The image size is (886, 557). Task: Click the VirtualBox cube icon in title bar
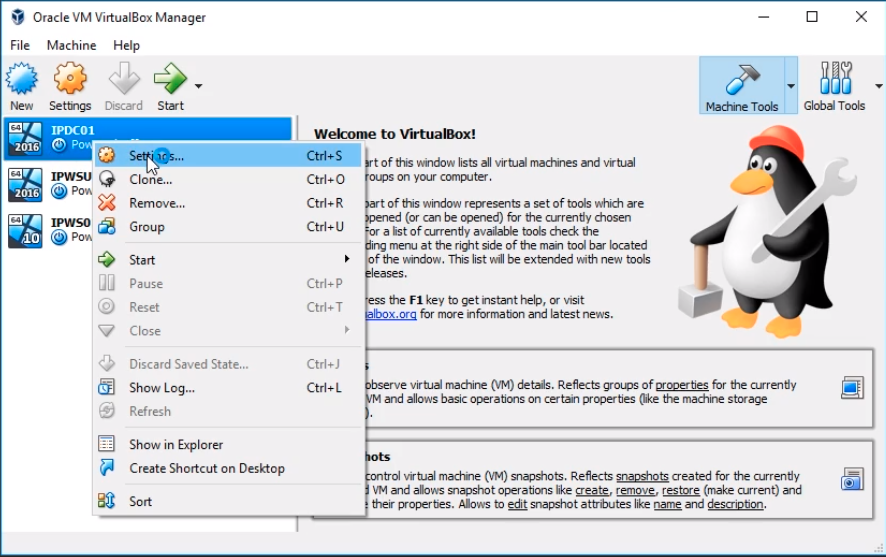(x=18, y=17)
